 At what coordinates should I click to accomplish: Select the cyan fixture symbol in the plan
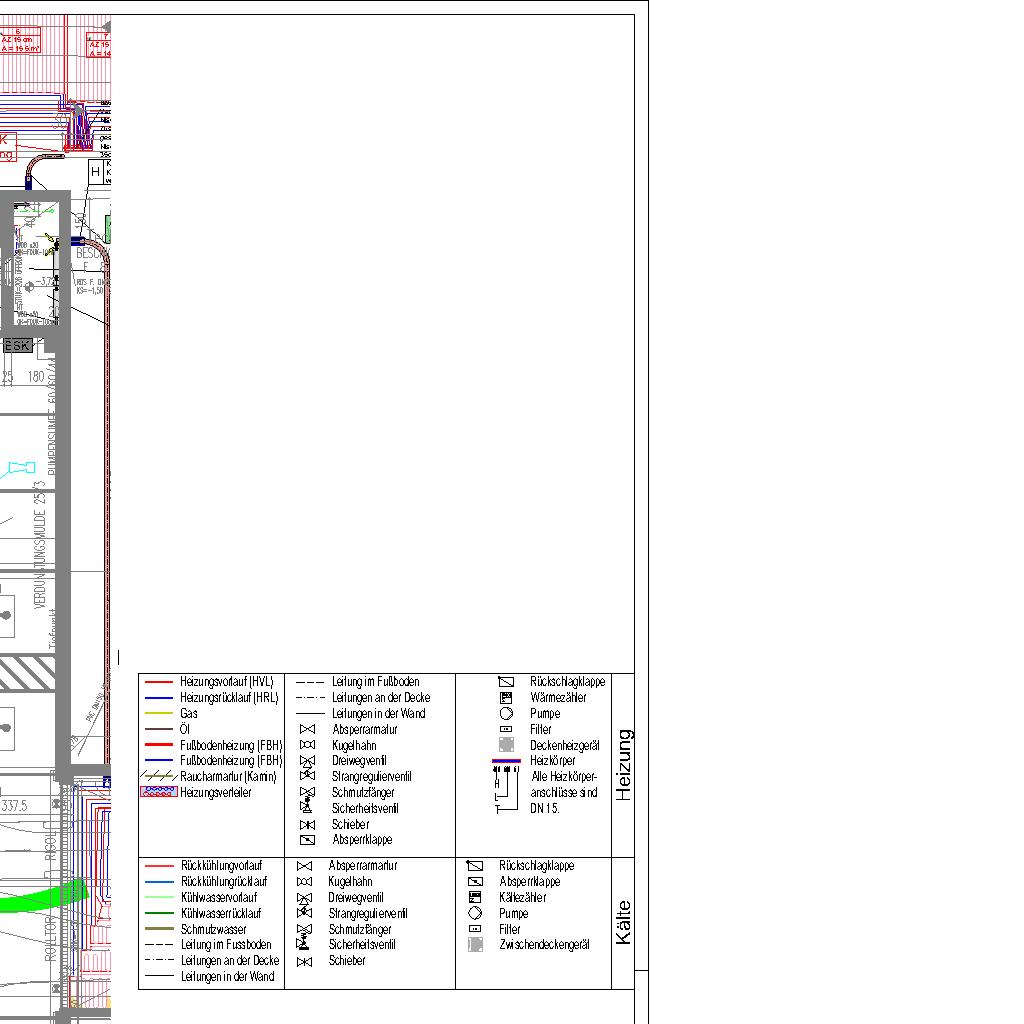pos(21,468)
